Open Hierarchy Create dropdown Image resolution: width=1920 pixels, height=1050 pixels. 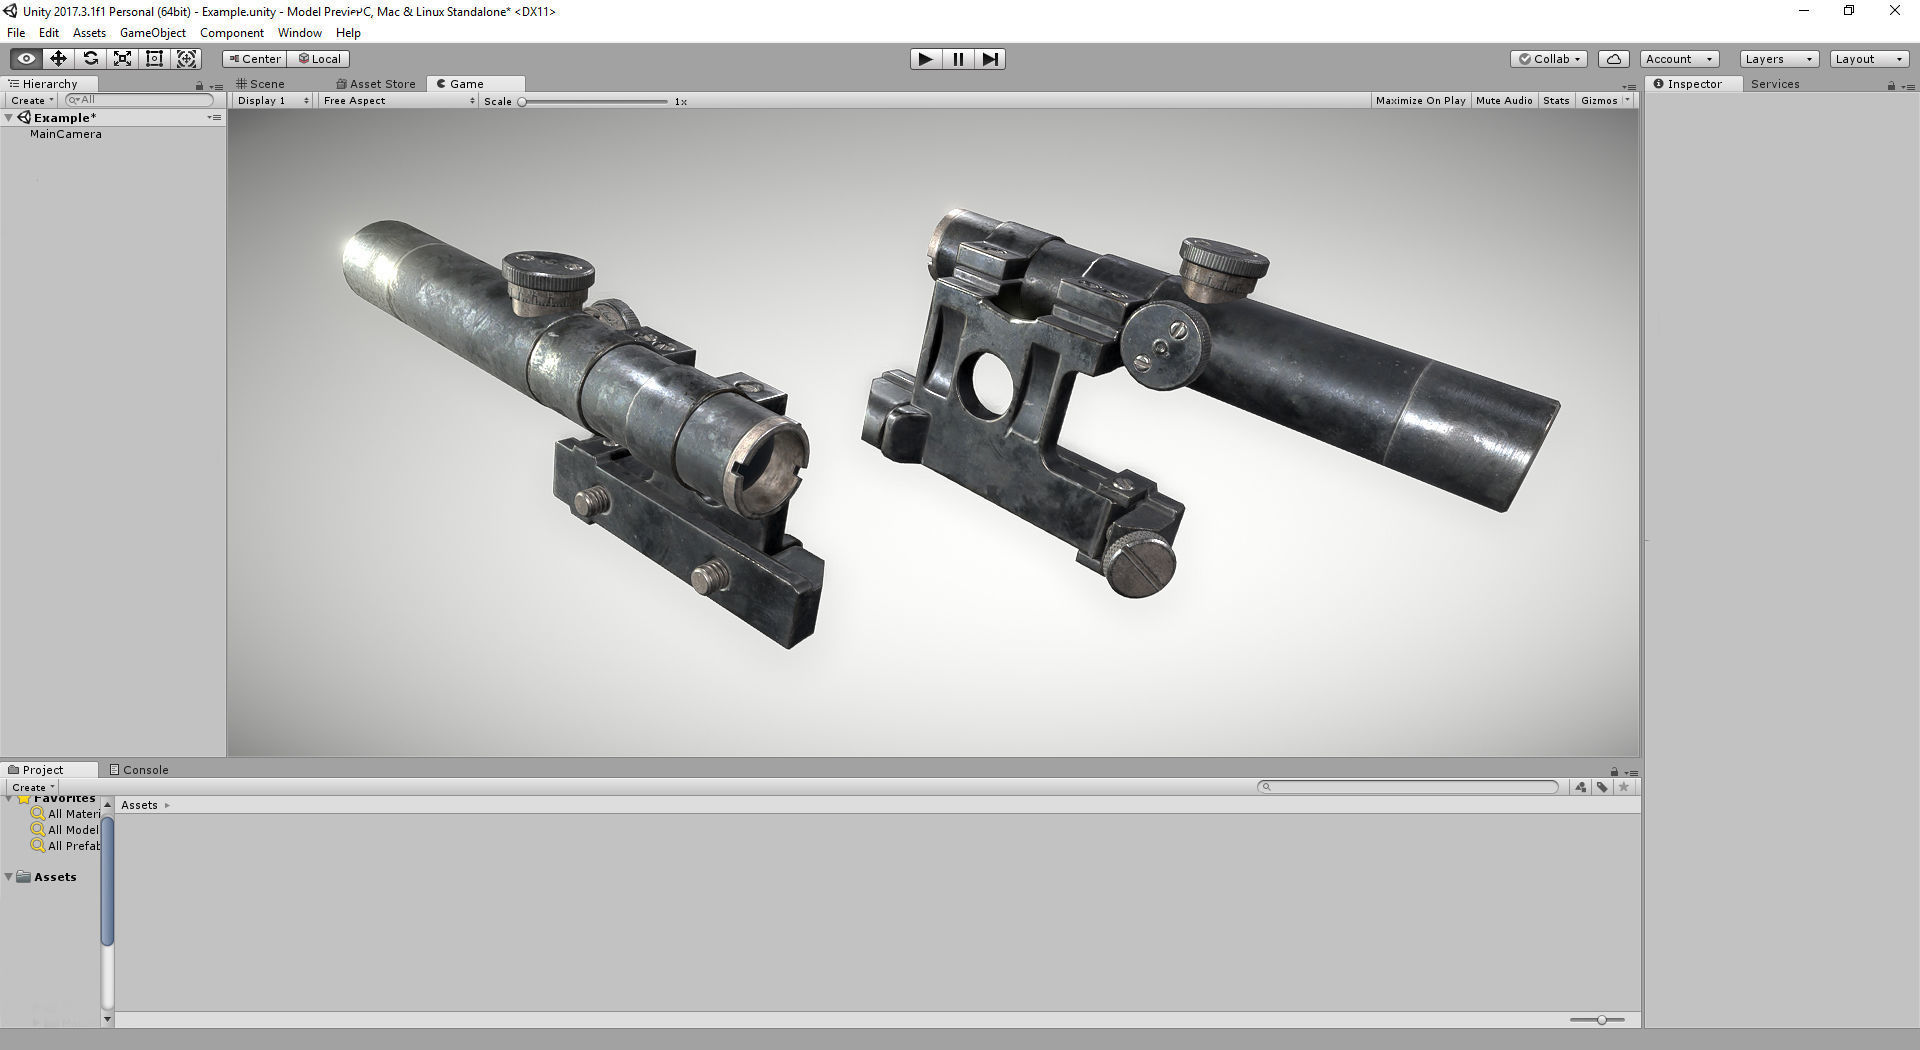pyautogui.click(x=32, y=101)
